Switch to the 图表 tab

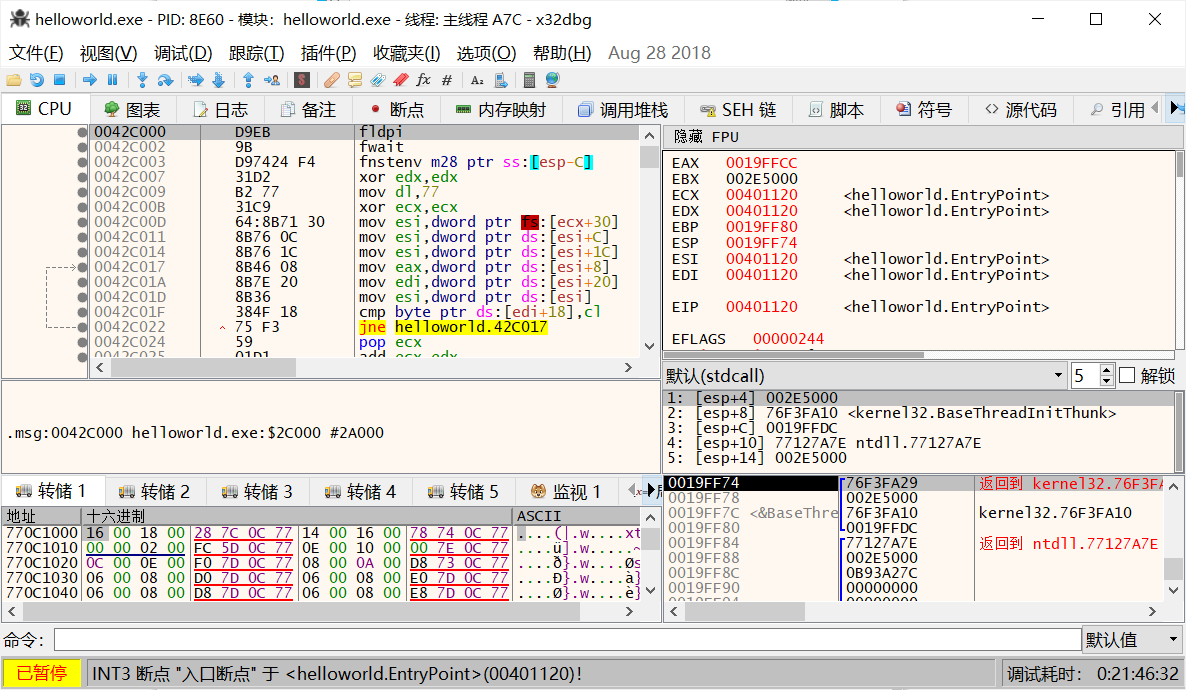tap(132, 110)
